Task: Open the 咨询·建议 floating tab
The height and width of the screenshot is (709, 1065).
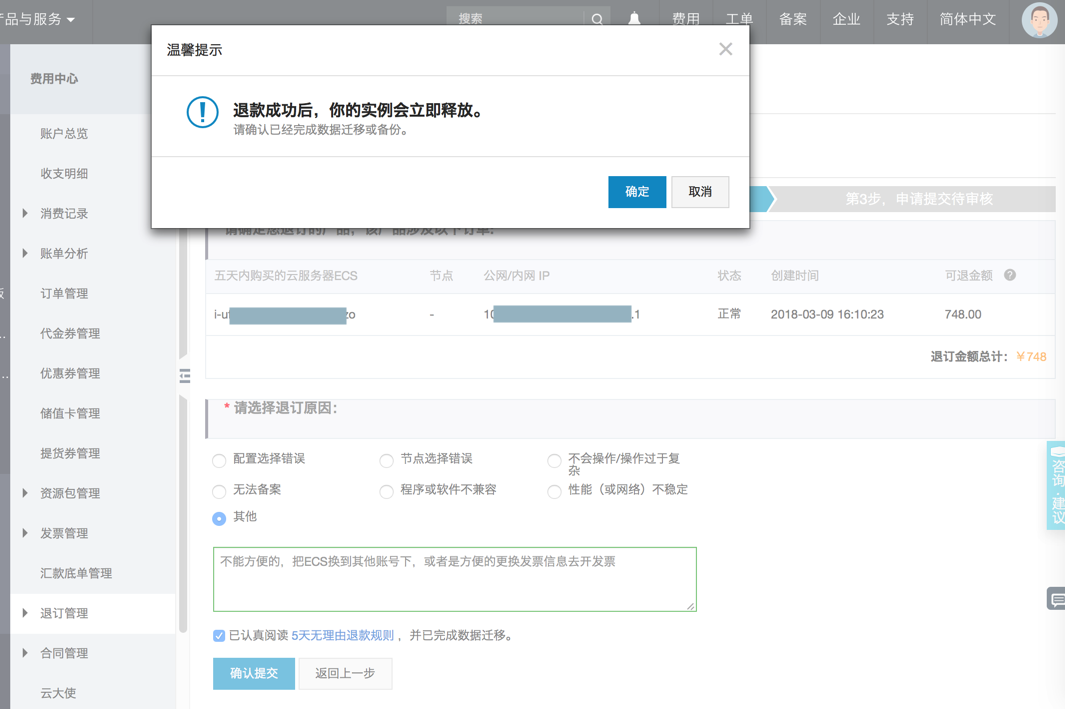Action: 1056,486
